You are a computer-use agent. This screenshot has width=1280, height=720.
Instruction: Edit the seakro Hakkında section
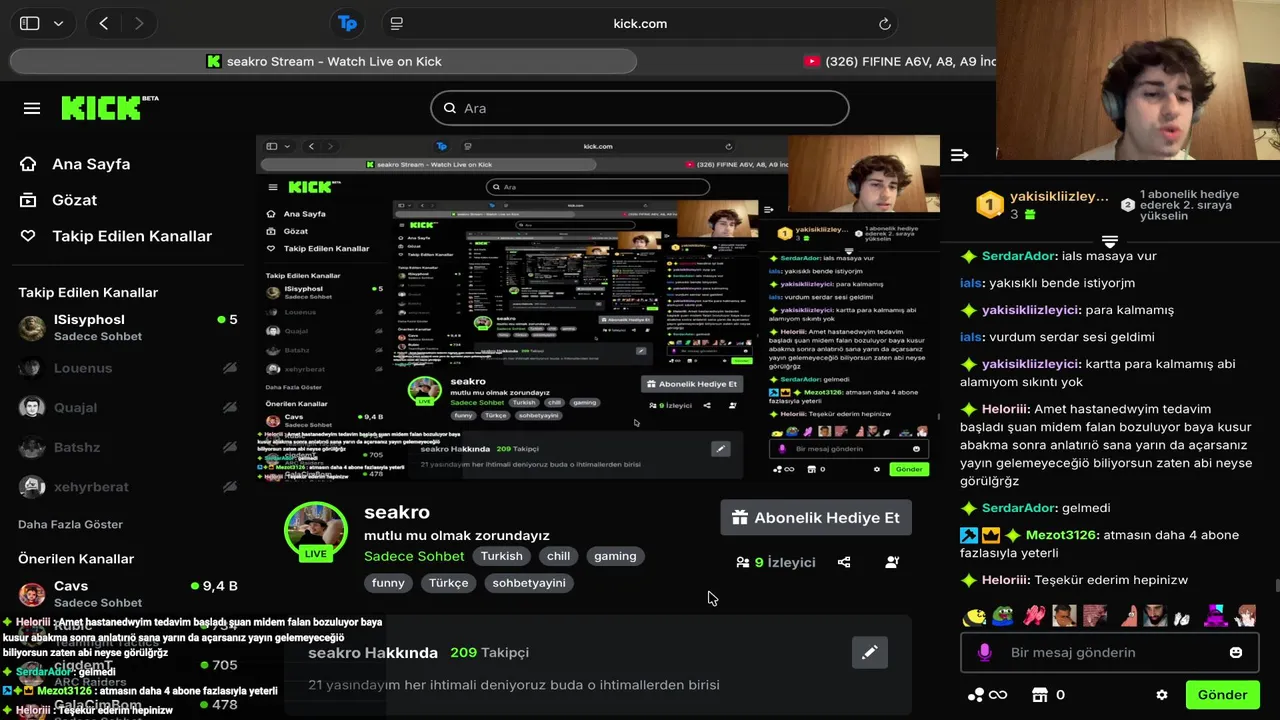click(x=870, y=652)
